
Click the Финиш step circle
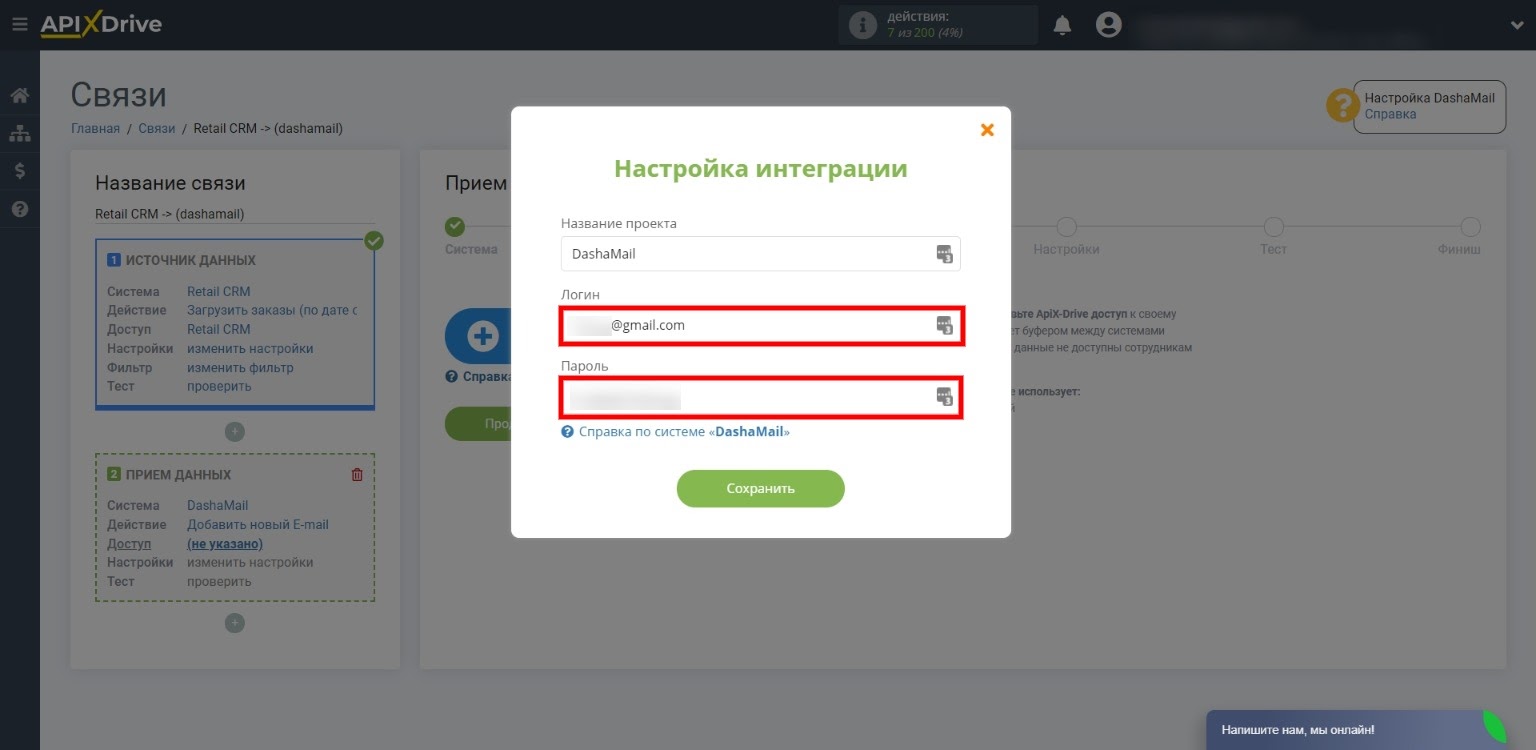pyautogui.click(x=1470, y=227)
